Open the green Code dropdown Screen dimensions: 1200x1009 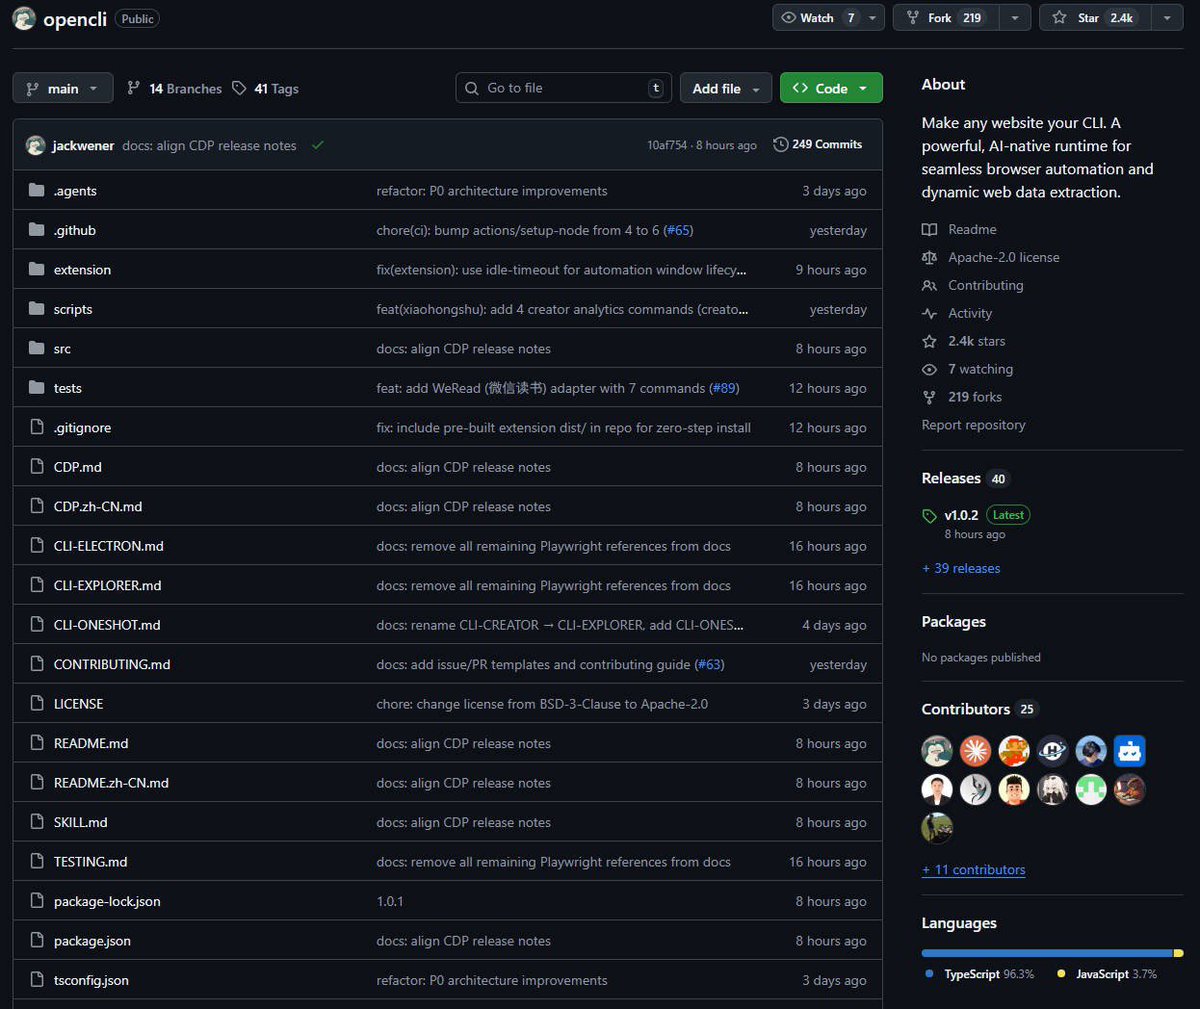[x=831, y=88]
